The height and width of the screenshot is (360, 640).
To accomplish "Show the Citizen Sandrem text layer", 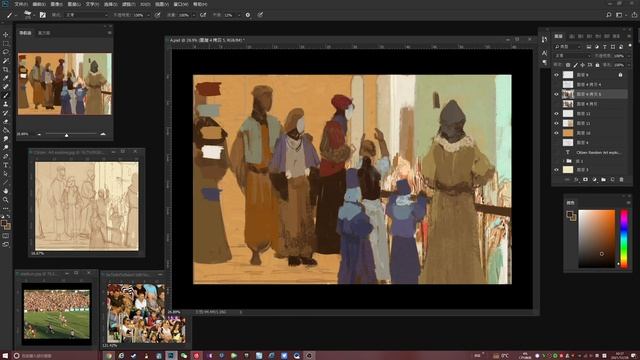I will [556, 152].
